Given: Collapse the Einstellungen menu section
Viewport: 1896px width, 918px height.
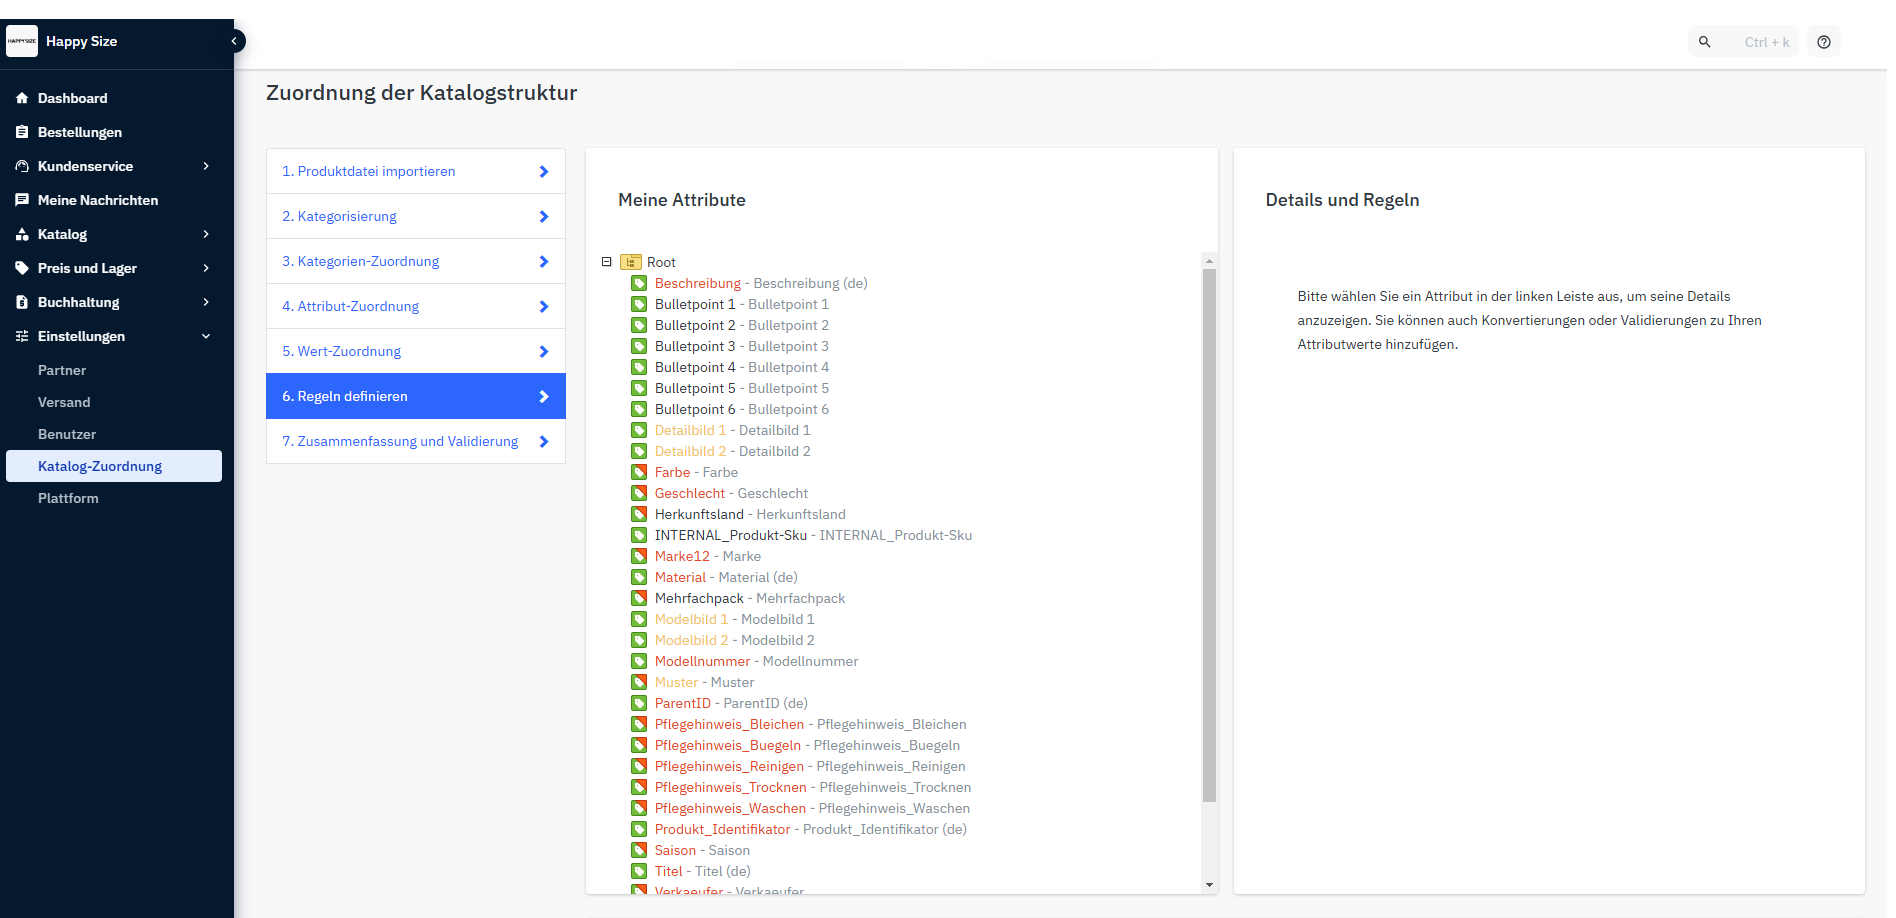Looking at the screenshot, I should (206, 336).
